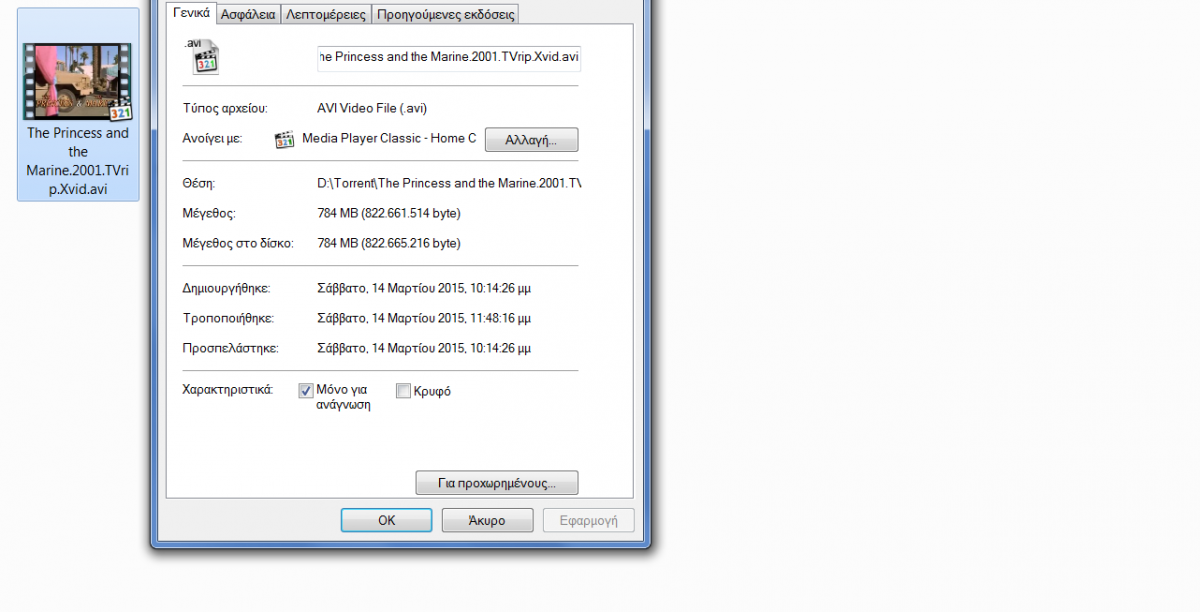Open the Προηγούμενες εκδόσεις tab

click(446, 14)
